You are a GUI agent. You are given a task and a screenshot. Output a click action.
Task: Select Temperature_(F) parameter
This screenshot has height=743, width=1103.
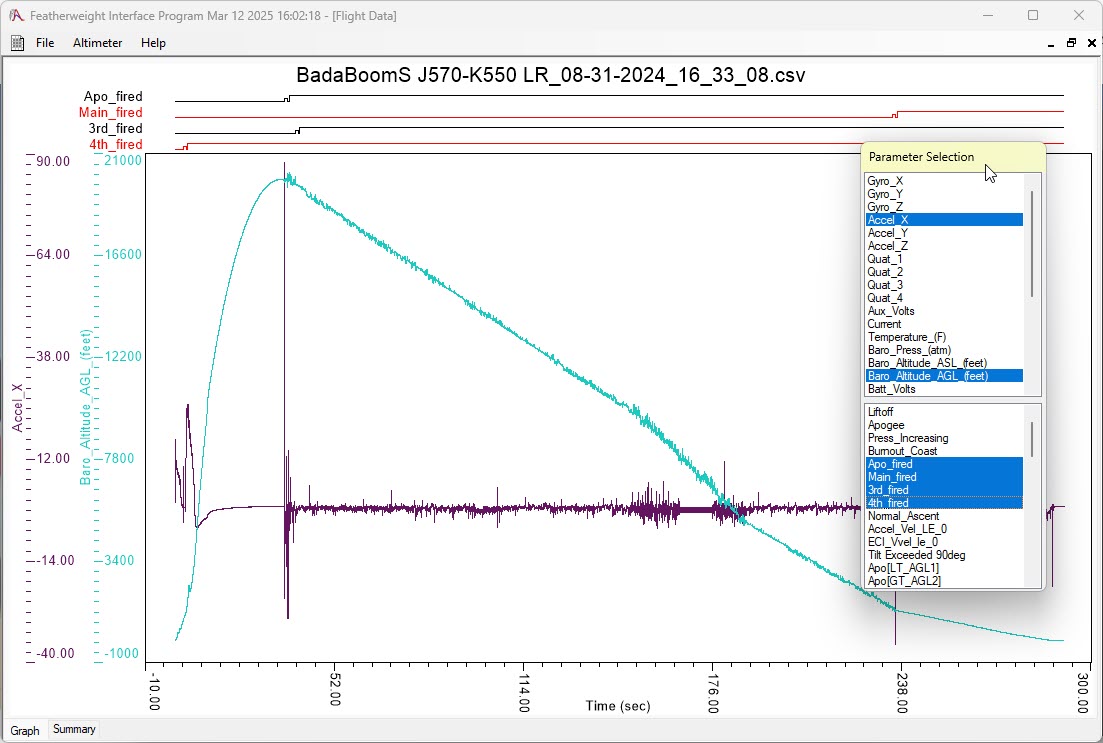[x=904, y=337]
